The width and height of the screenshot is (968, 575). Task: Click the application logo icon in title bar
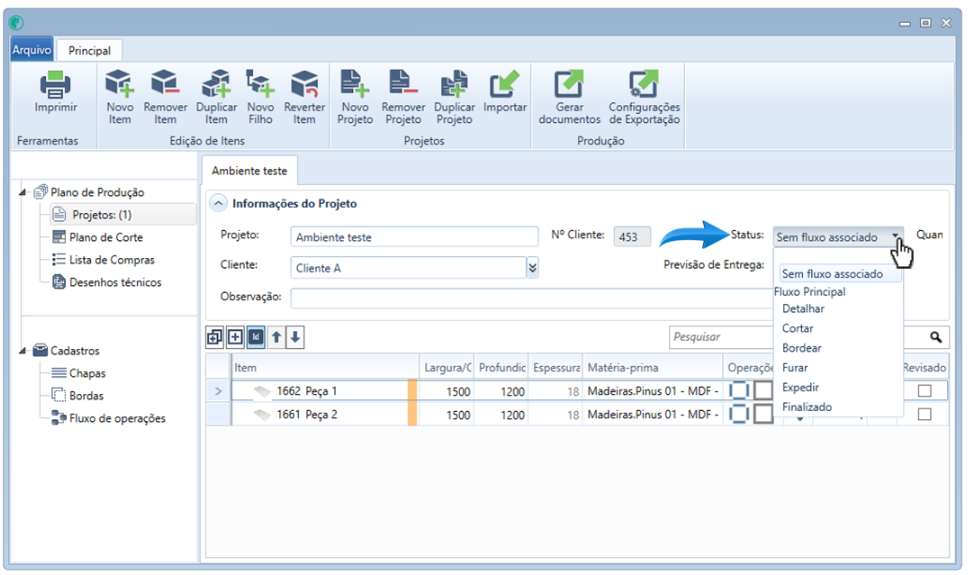(17, 23)
